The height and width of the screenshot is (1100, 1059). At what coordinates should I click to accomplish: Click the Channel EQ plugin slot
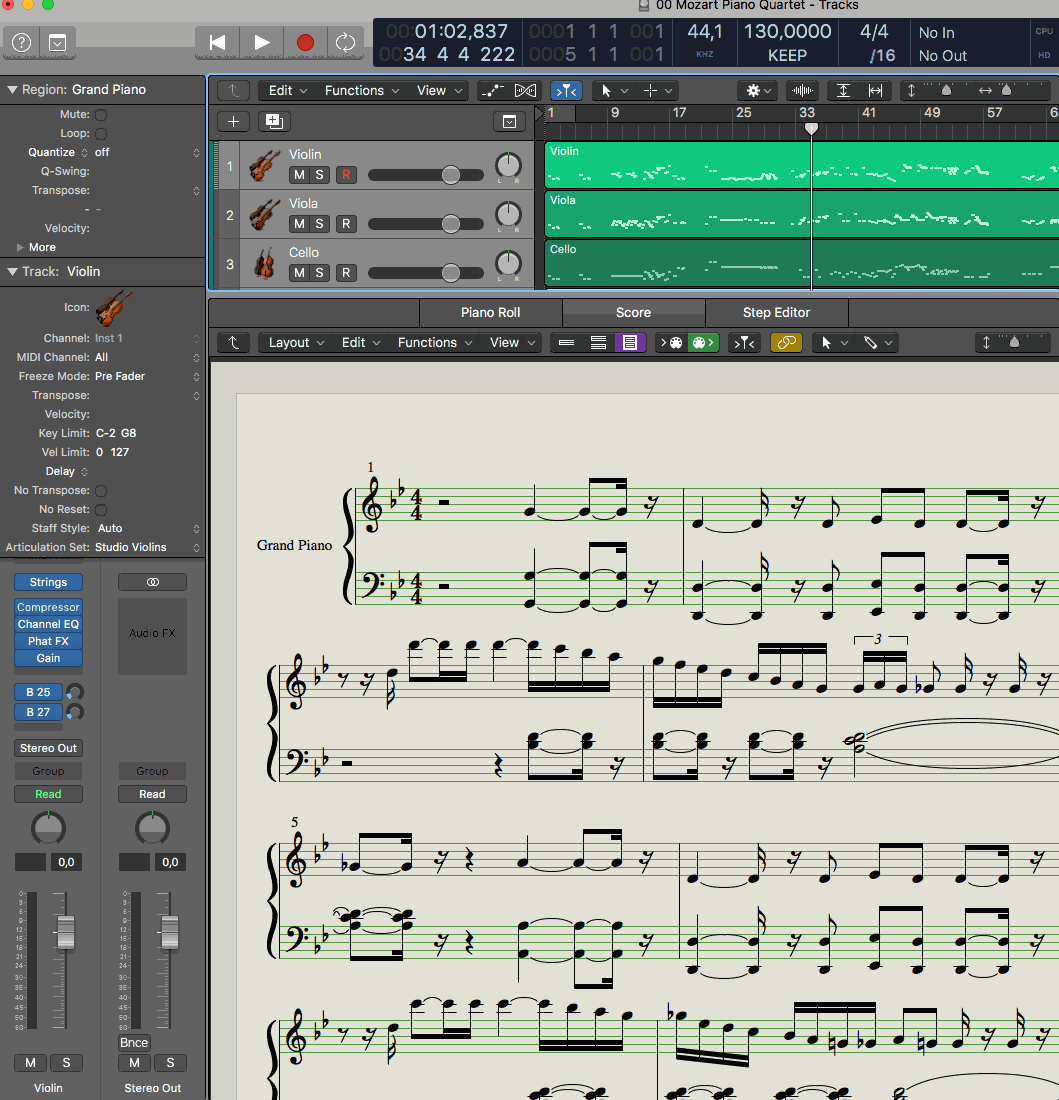[48, 624]
